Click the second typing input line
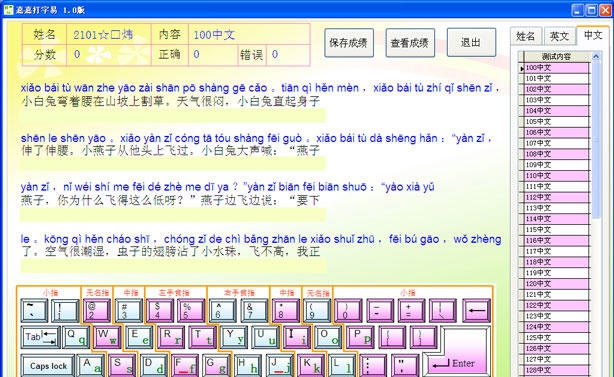The width and height of the screenshot is (614, 377). point(173,164)
